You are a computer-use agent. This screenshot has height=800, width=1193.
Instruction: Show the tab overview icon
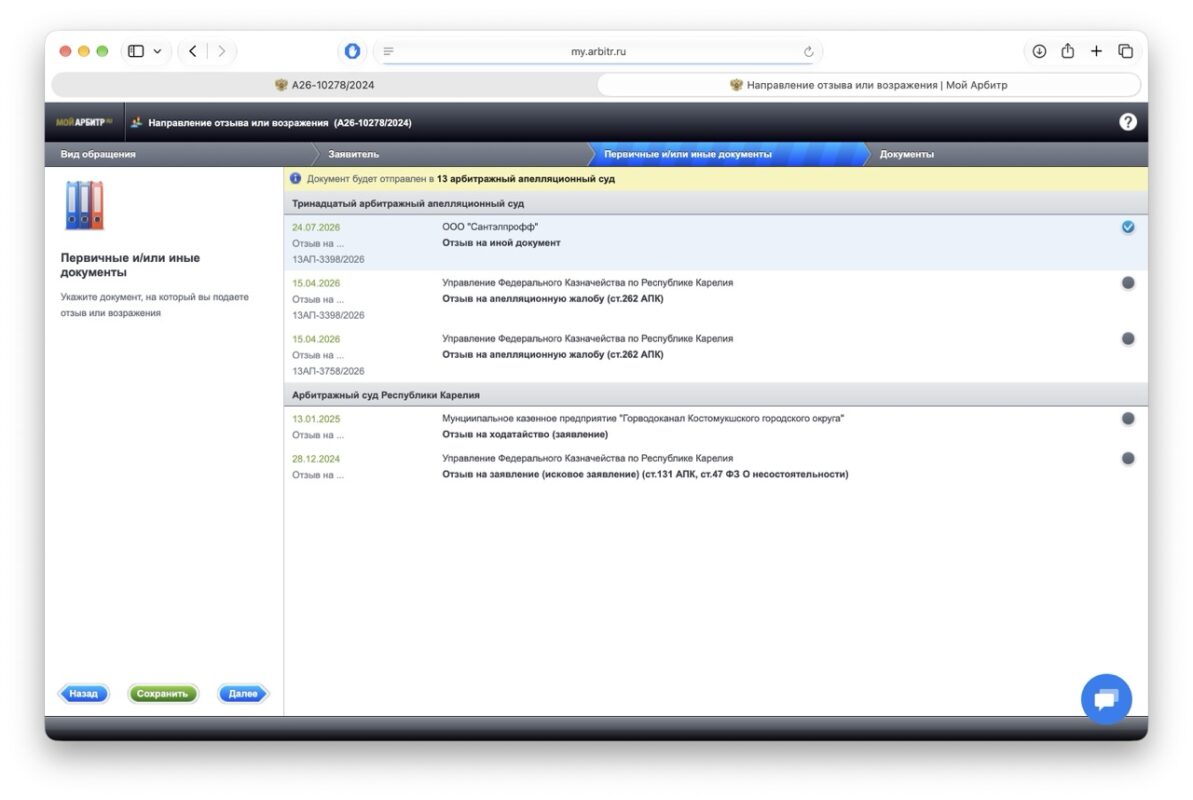(x=1125, y=51)
